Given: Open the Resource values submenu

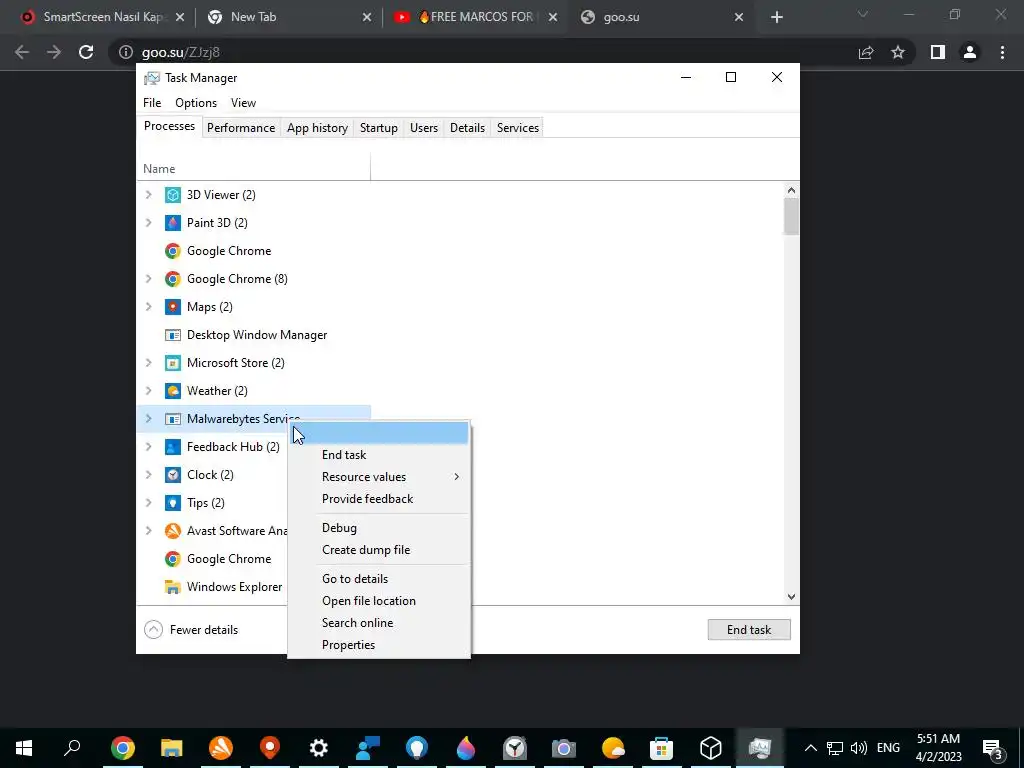Looking at the screenshot, I should 379,477.
